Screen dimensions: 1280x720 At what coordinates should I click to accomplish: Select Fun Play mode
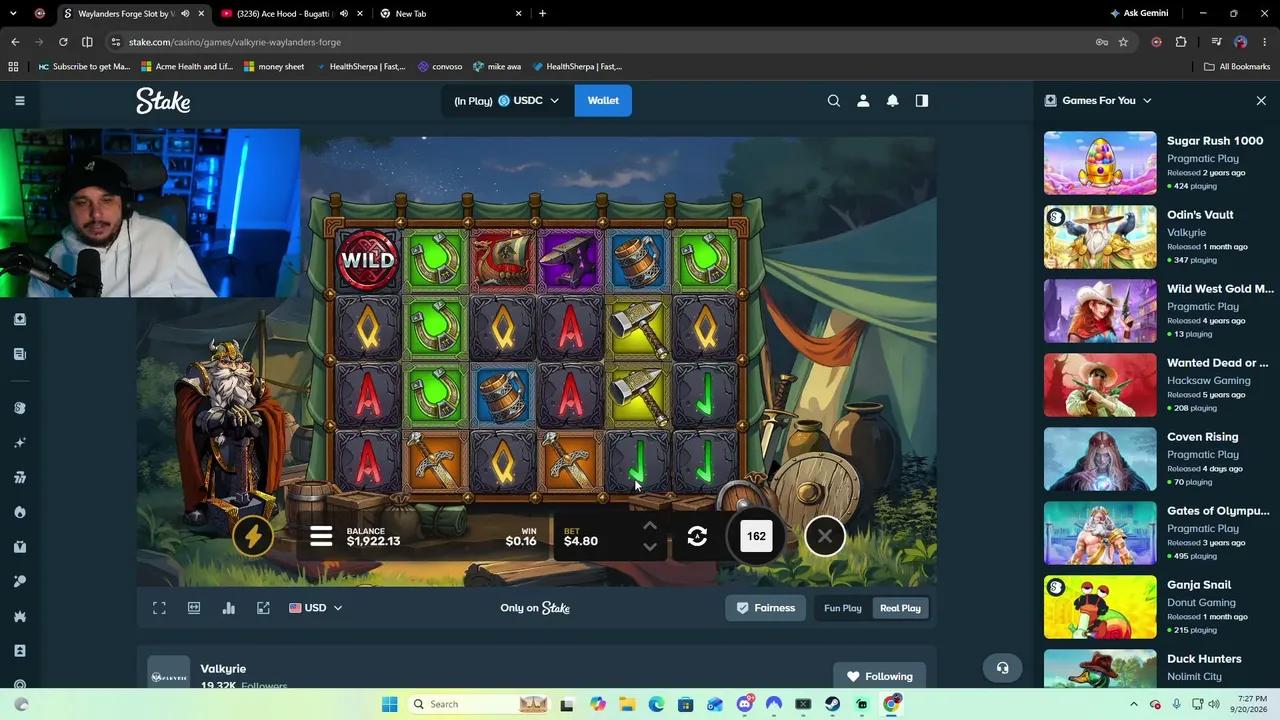tap(843, 608)
